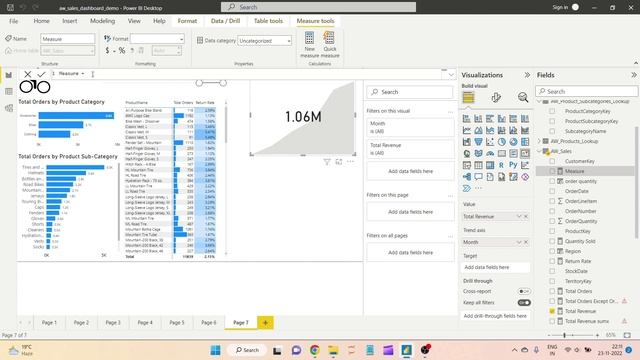
Task: Check the OrderQuantity field
Action: pyautogui.click(x=552, y=221)
